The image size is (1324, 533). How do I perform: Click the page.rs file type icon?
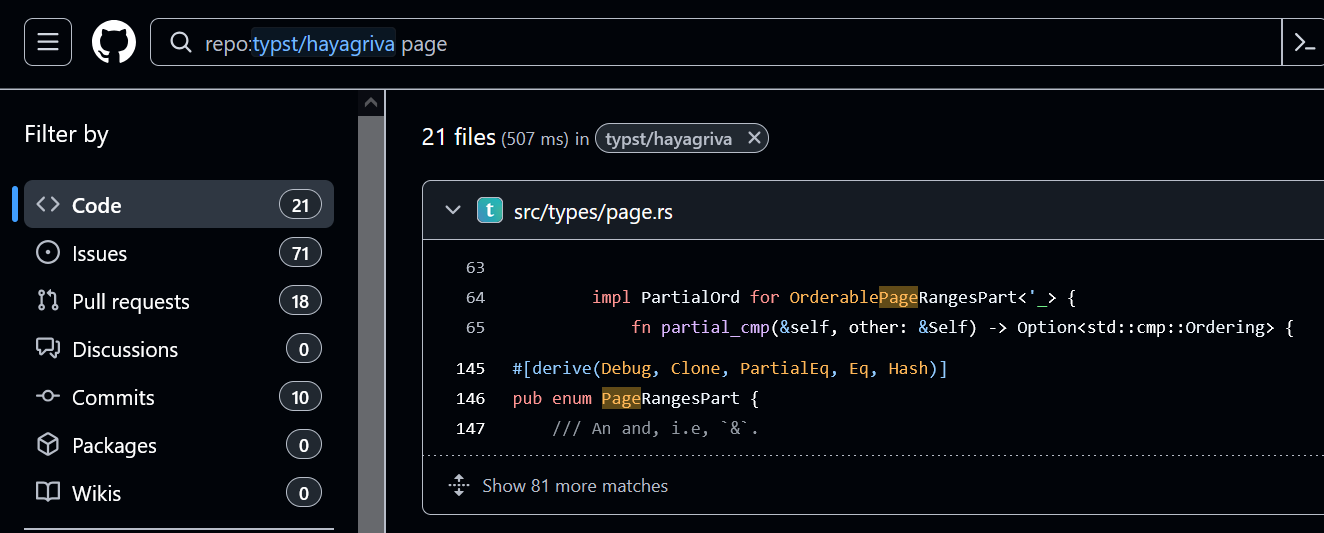[490, 210]
